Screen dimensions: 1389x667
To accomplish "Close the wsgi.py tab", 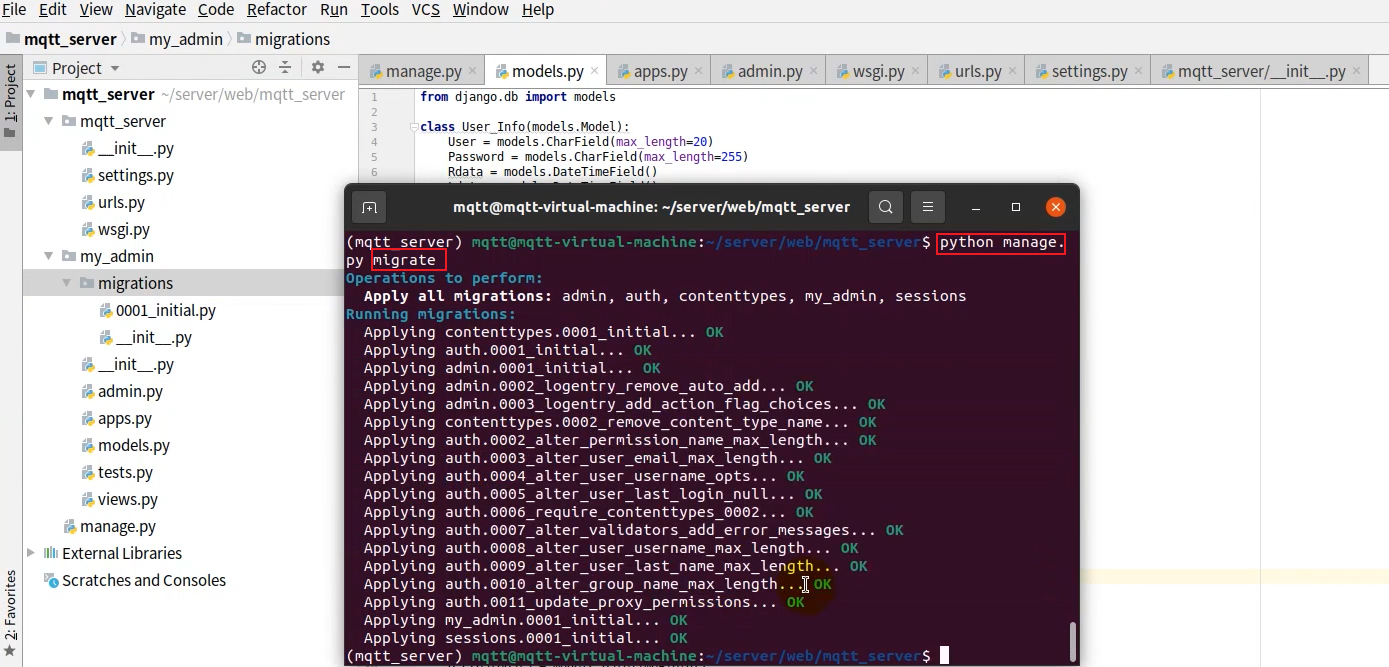I will tap(915, 71).
